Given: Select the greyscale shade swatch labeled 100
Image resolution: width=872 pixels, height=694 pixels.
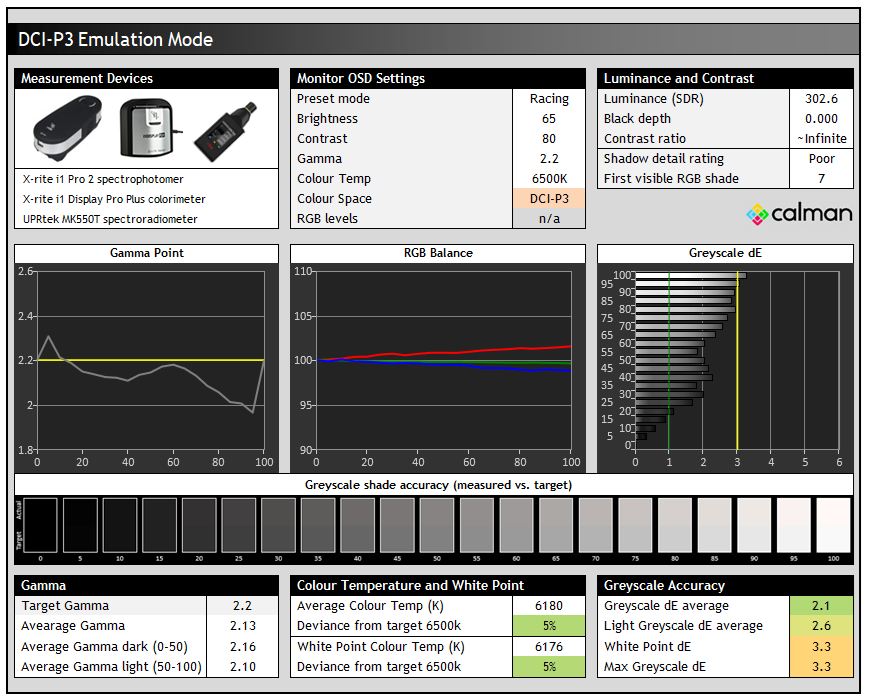Looking at the screenshot, I should pyautogui.click(x=833, y=526).
